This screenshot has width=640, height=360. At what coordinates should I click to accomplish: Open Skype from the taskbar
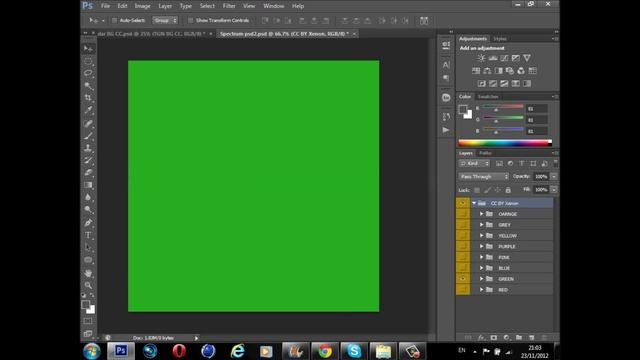(354, 351)
